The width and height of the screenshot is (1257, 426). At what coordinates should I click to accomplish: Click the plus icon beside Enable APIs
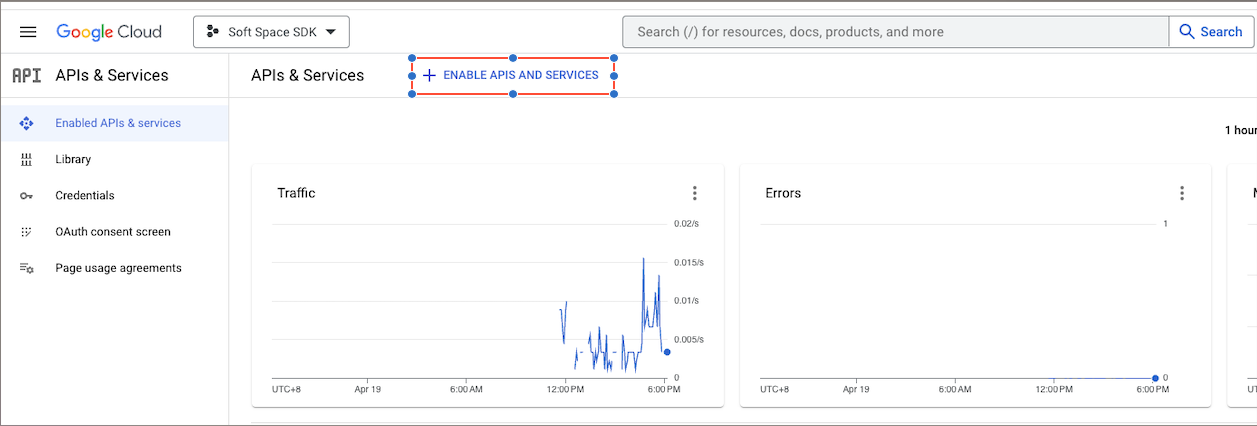[429, 75]
